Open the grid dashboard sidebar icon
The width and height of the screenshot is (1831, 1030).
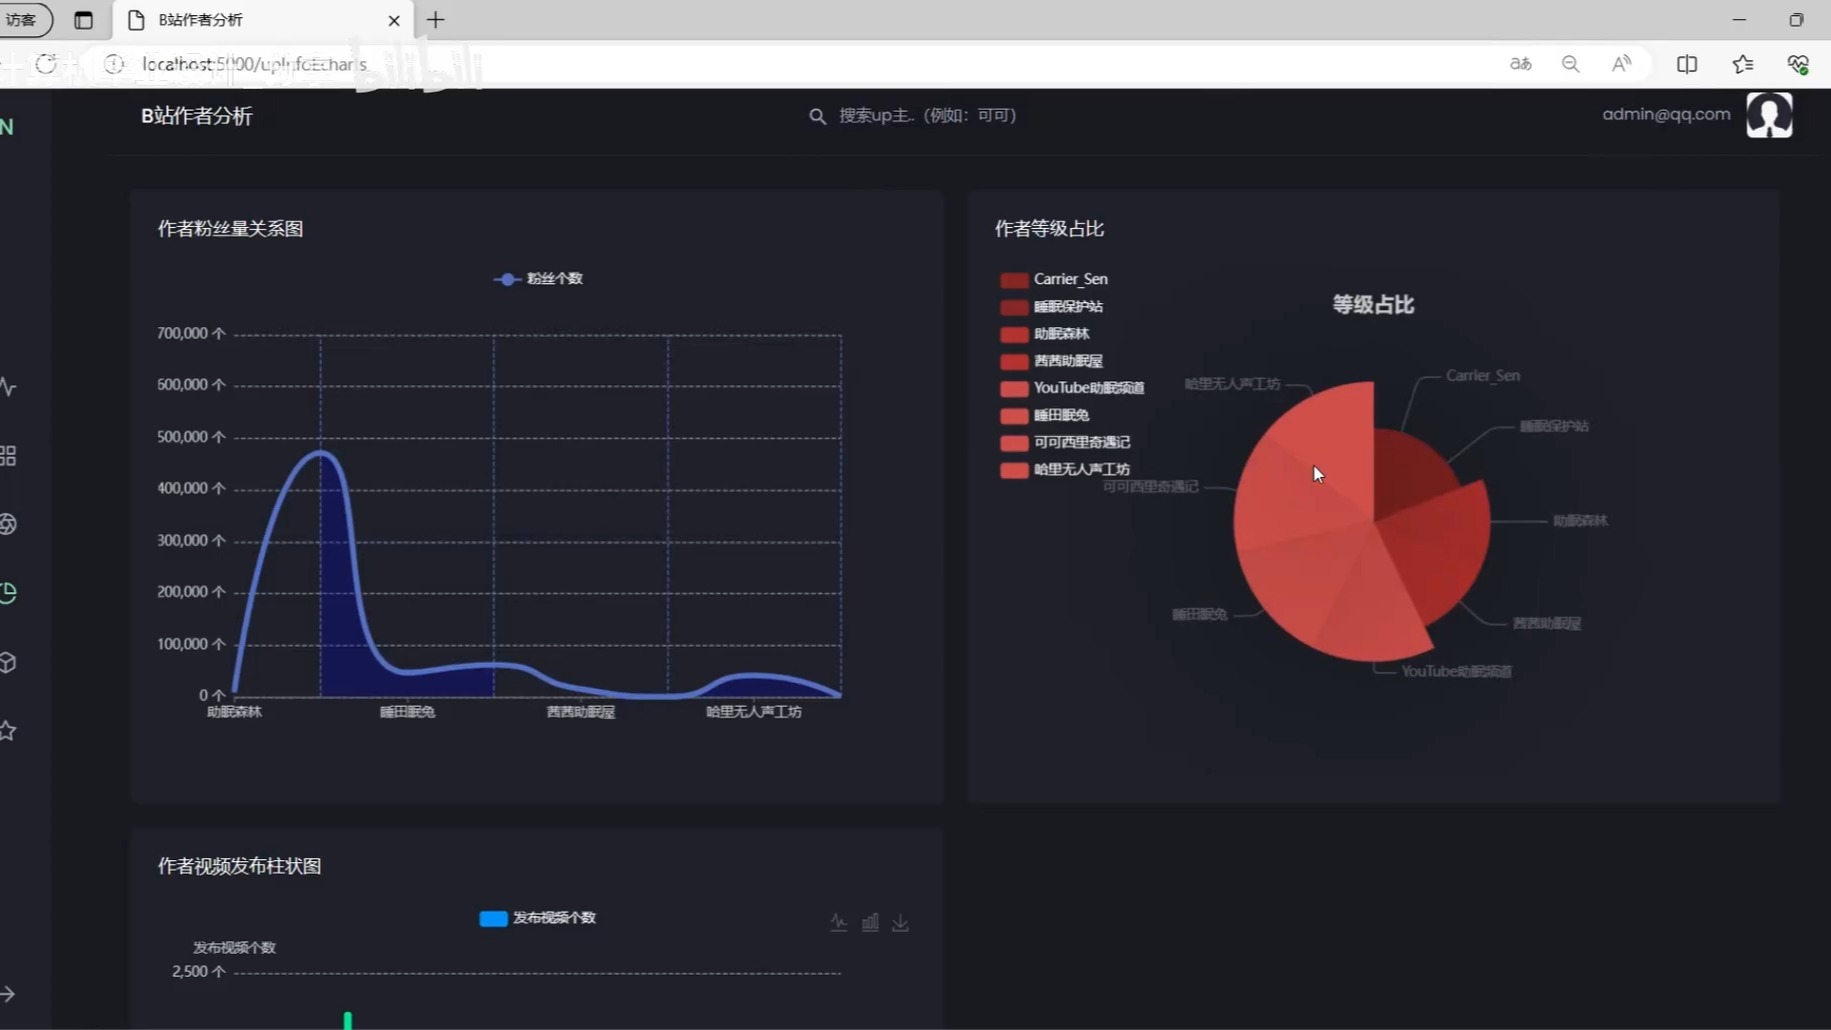[8, 456]
